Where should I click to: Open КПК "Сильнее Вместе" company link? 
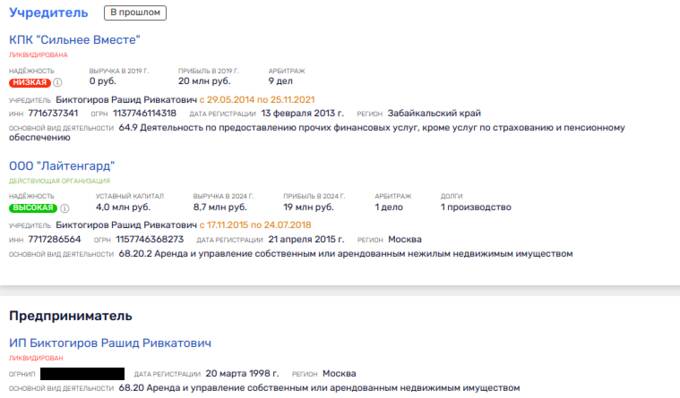pos(75,40)
